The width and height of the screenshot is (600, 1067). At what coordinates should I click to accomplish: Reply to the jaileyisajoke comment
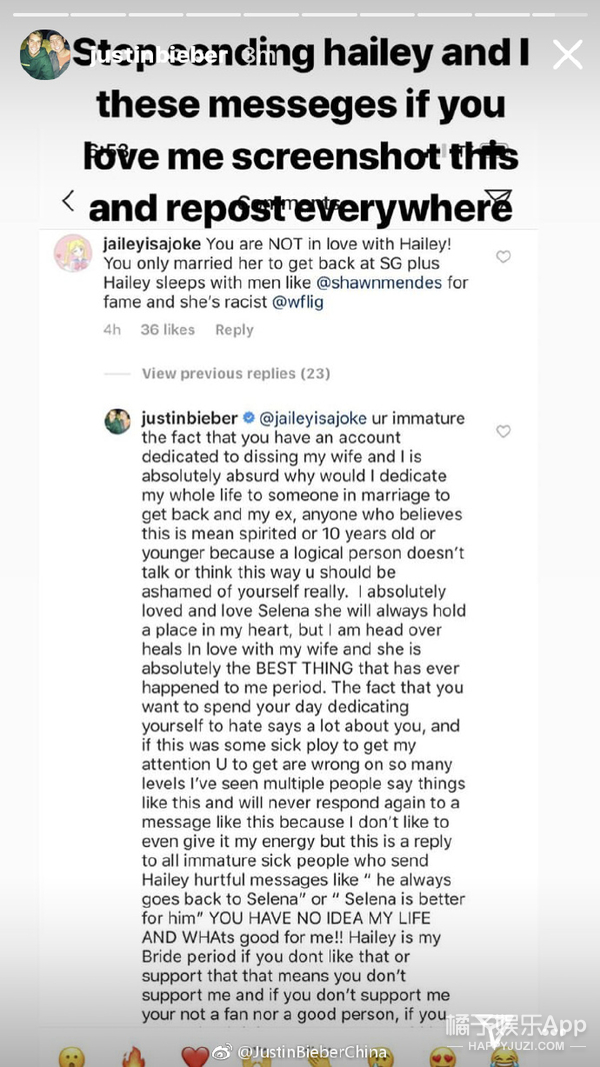click(x=234, y=330)
